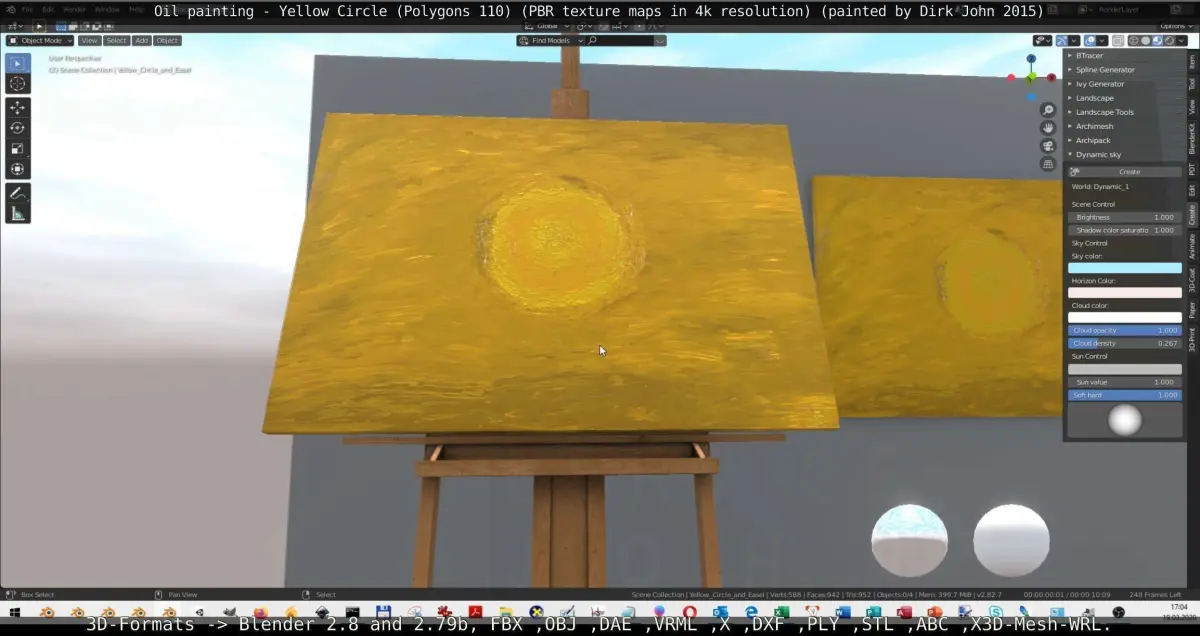The width and height of the screenshot is (1200, 636).
Task: Switch to the BlenderKit sidebar tab
Action: [x=1192, y=138]
